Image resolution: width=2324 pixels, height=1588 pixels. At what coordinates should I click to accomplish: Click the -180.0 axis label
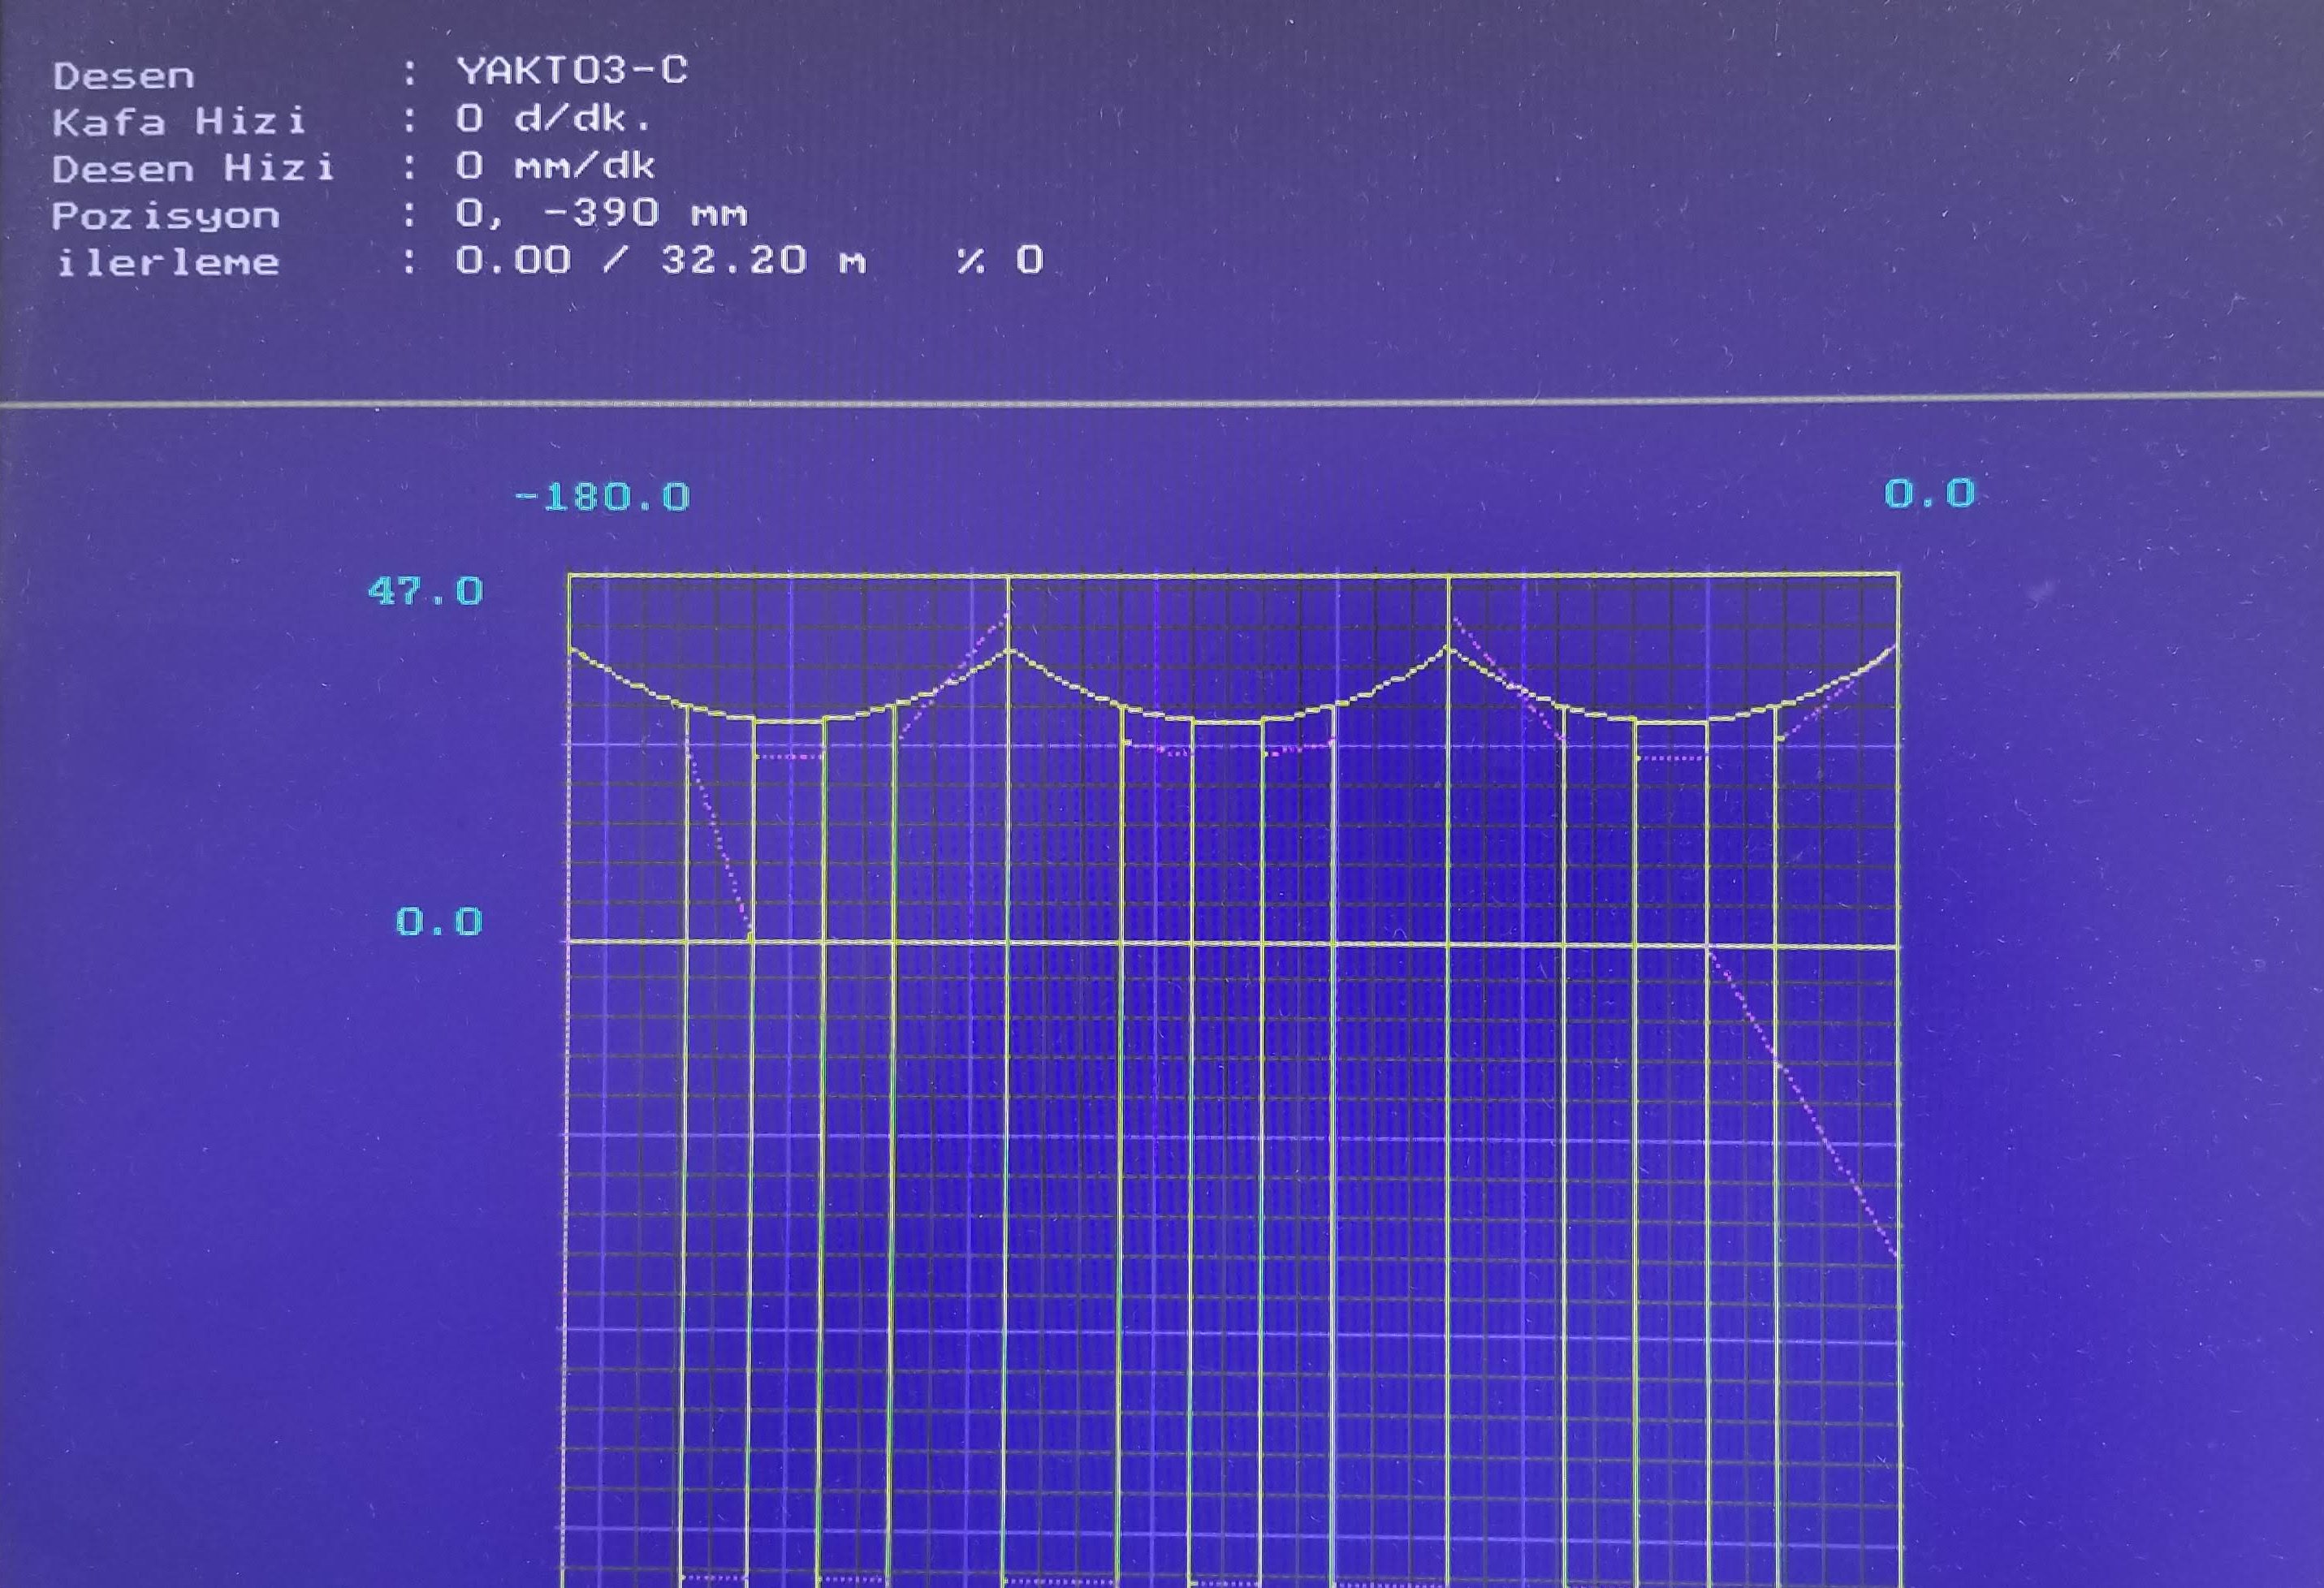pyautogui.click(x=602, y=497)
